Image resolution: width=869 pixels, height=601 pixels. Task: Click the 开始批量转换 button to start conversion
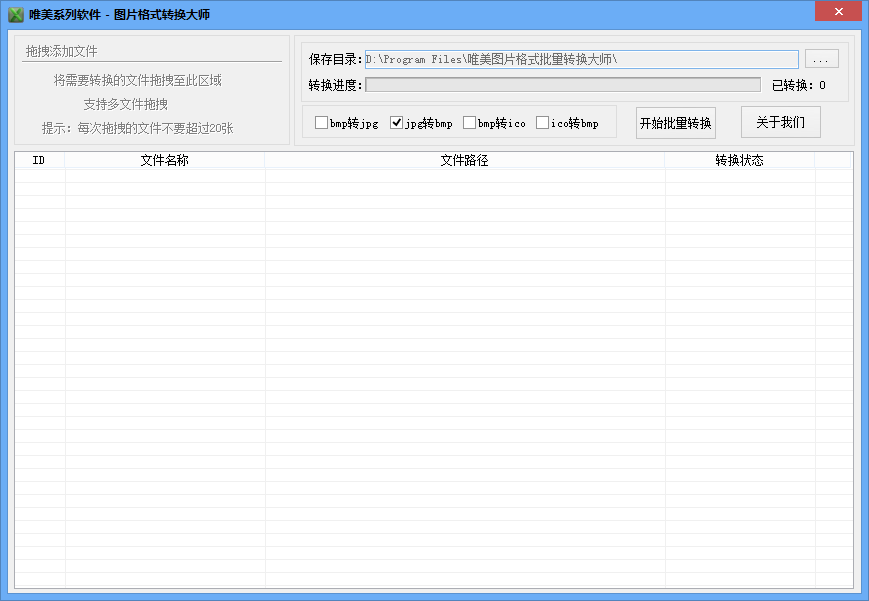point(674,122)
